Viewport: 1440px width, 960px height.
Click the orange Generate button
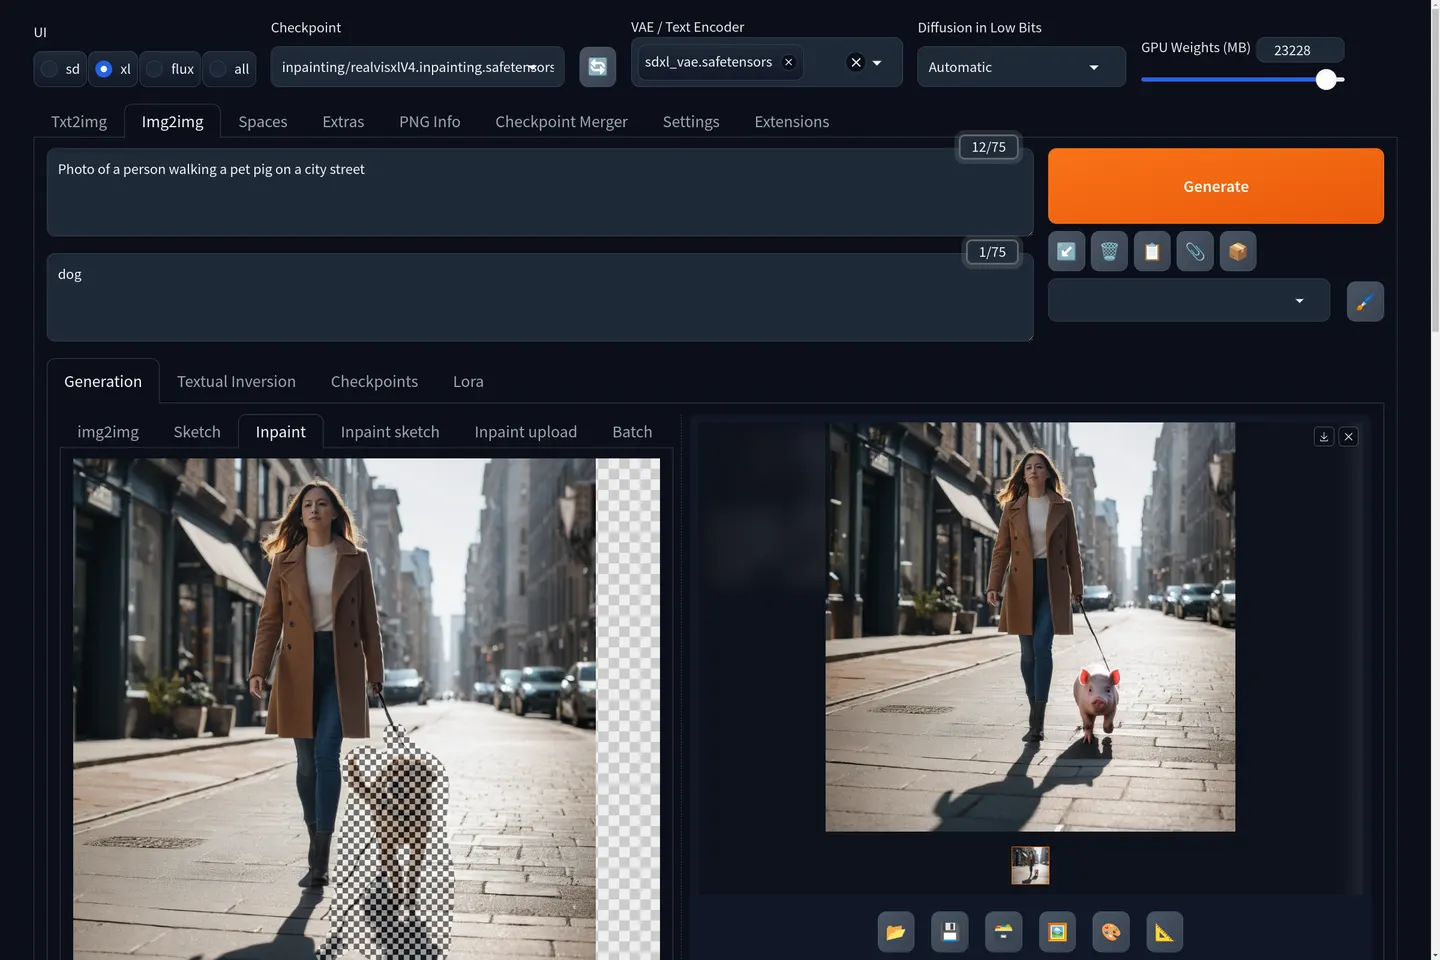[1216, 186]
